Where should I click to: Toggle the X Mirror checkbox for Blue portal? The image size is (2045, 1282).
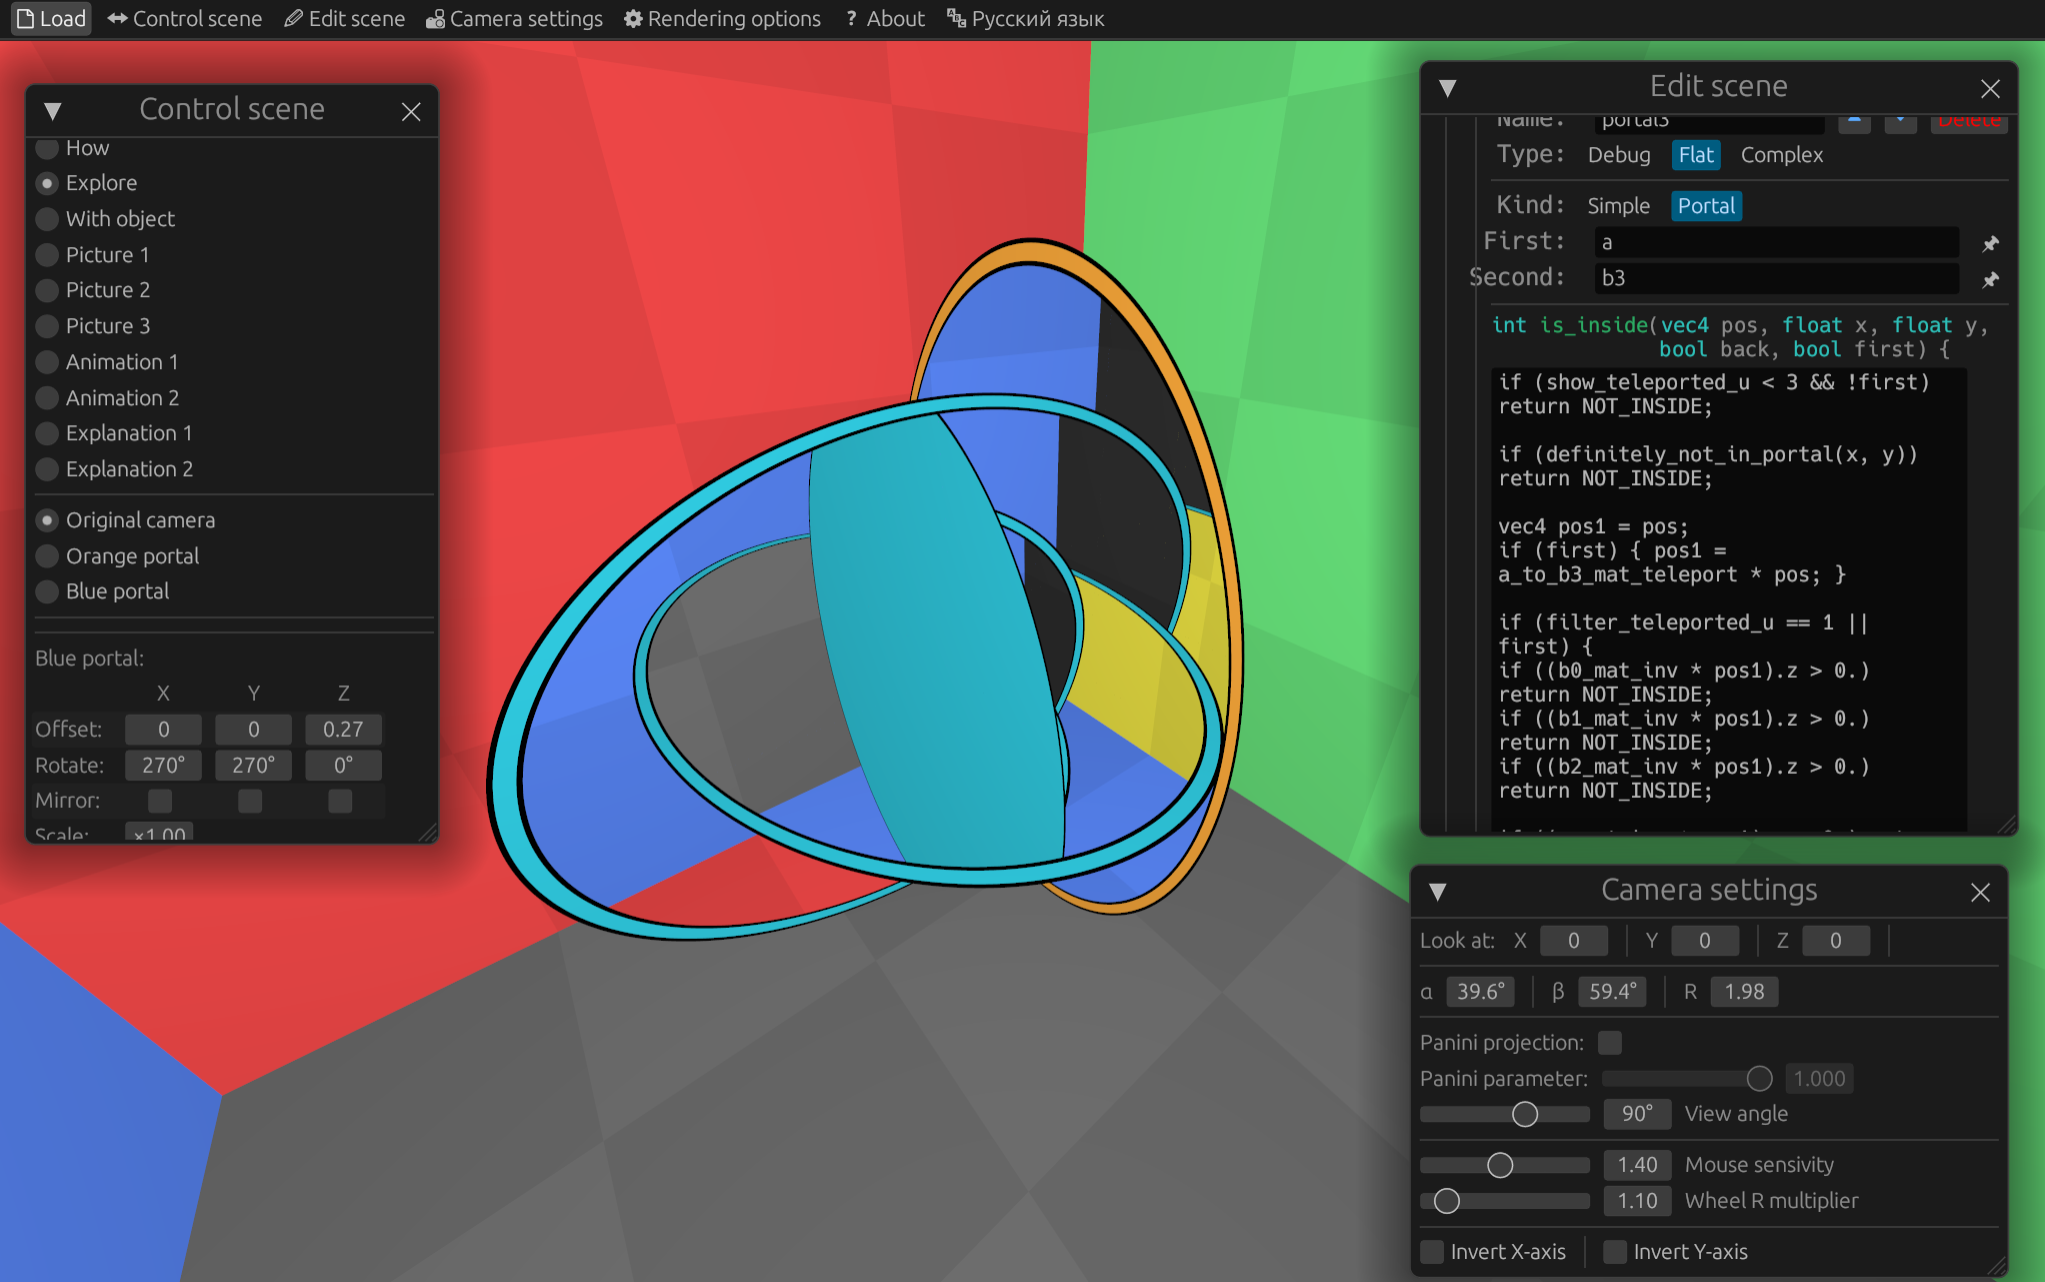tap(159, 800)
